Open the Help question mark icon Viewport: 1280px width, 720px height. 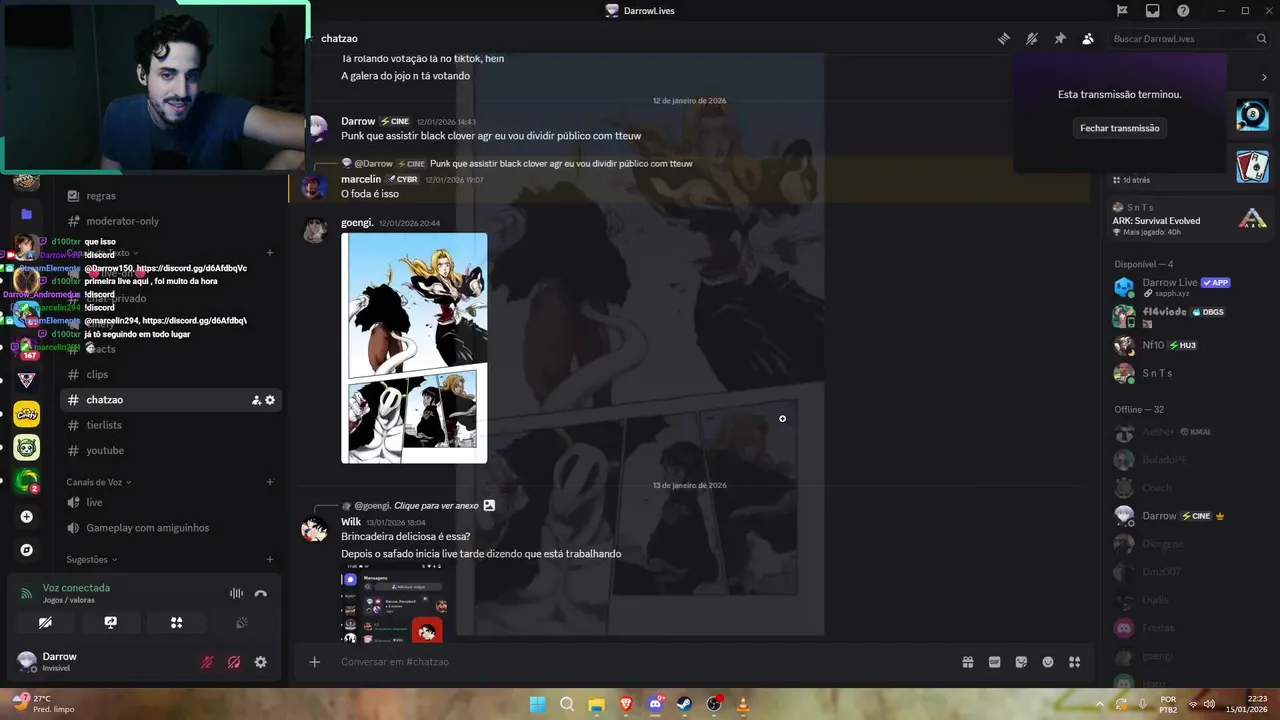[x=1183, y=11]
